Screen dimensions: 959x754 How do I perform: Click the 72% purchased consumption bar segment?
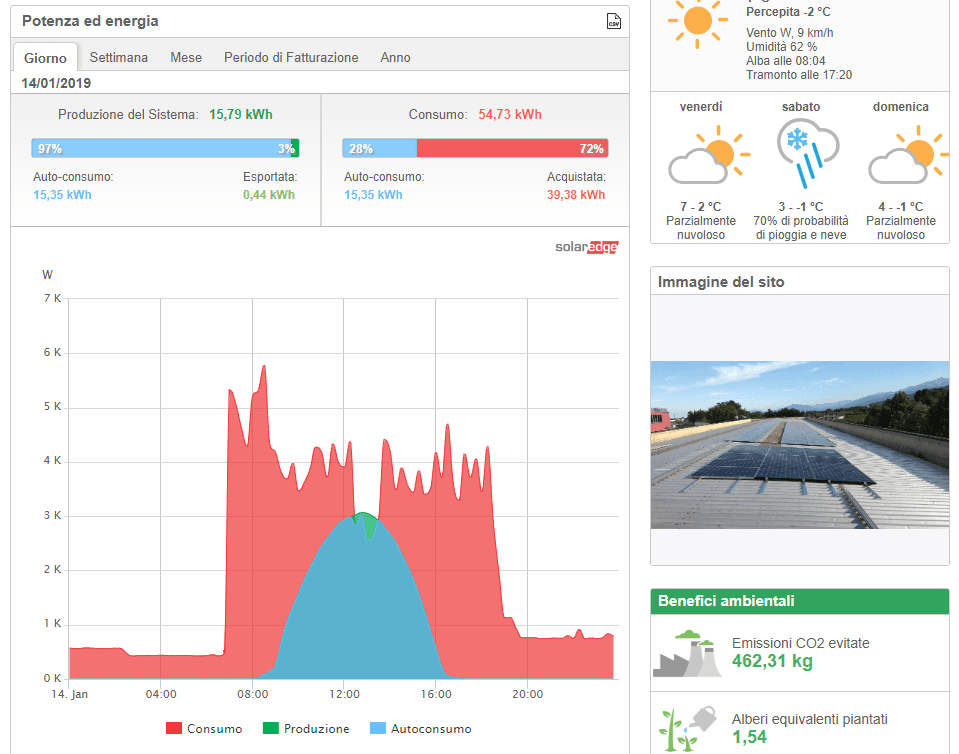pyautogui.click(x=513, y=149)
